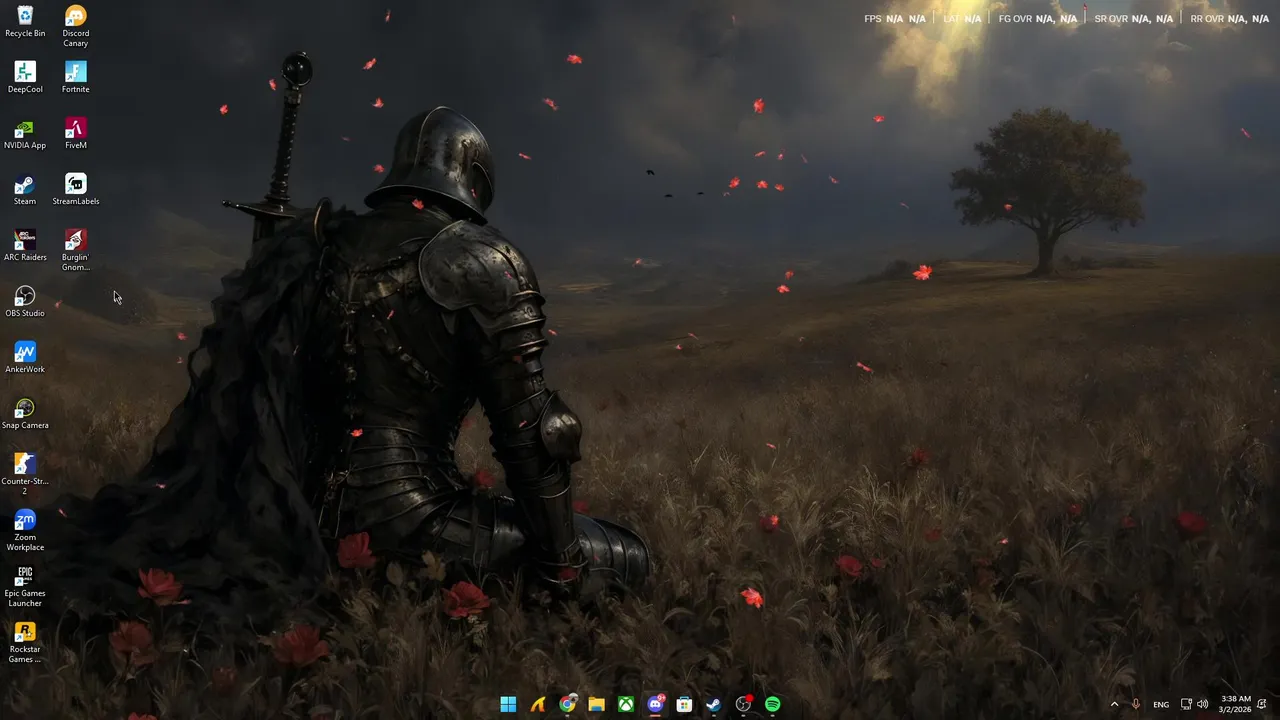This screenshot has width=1280, height=720.
Task: Open the Windows Start menu
Action: click(x=508, y=704)
